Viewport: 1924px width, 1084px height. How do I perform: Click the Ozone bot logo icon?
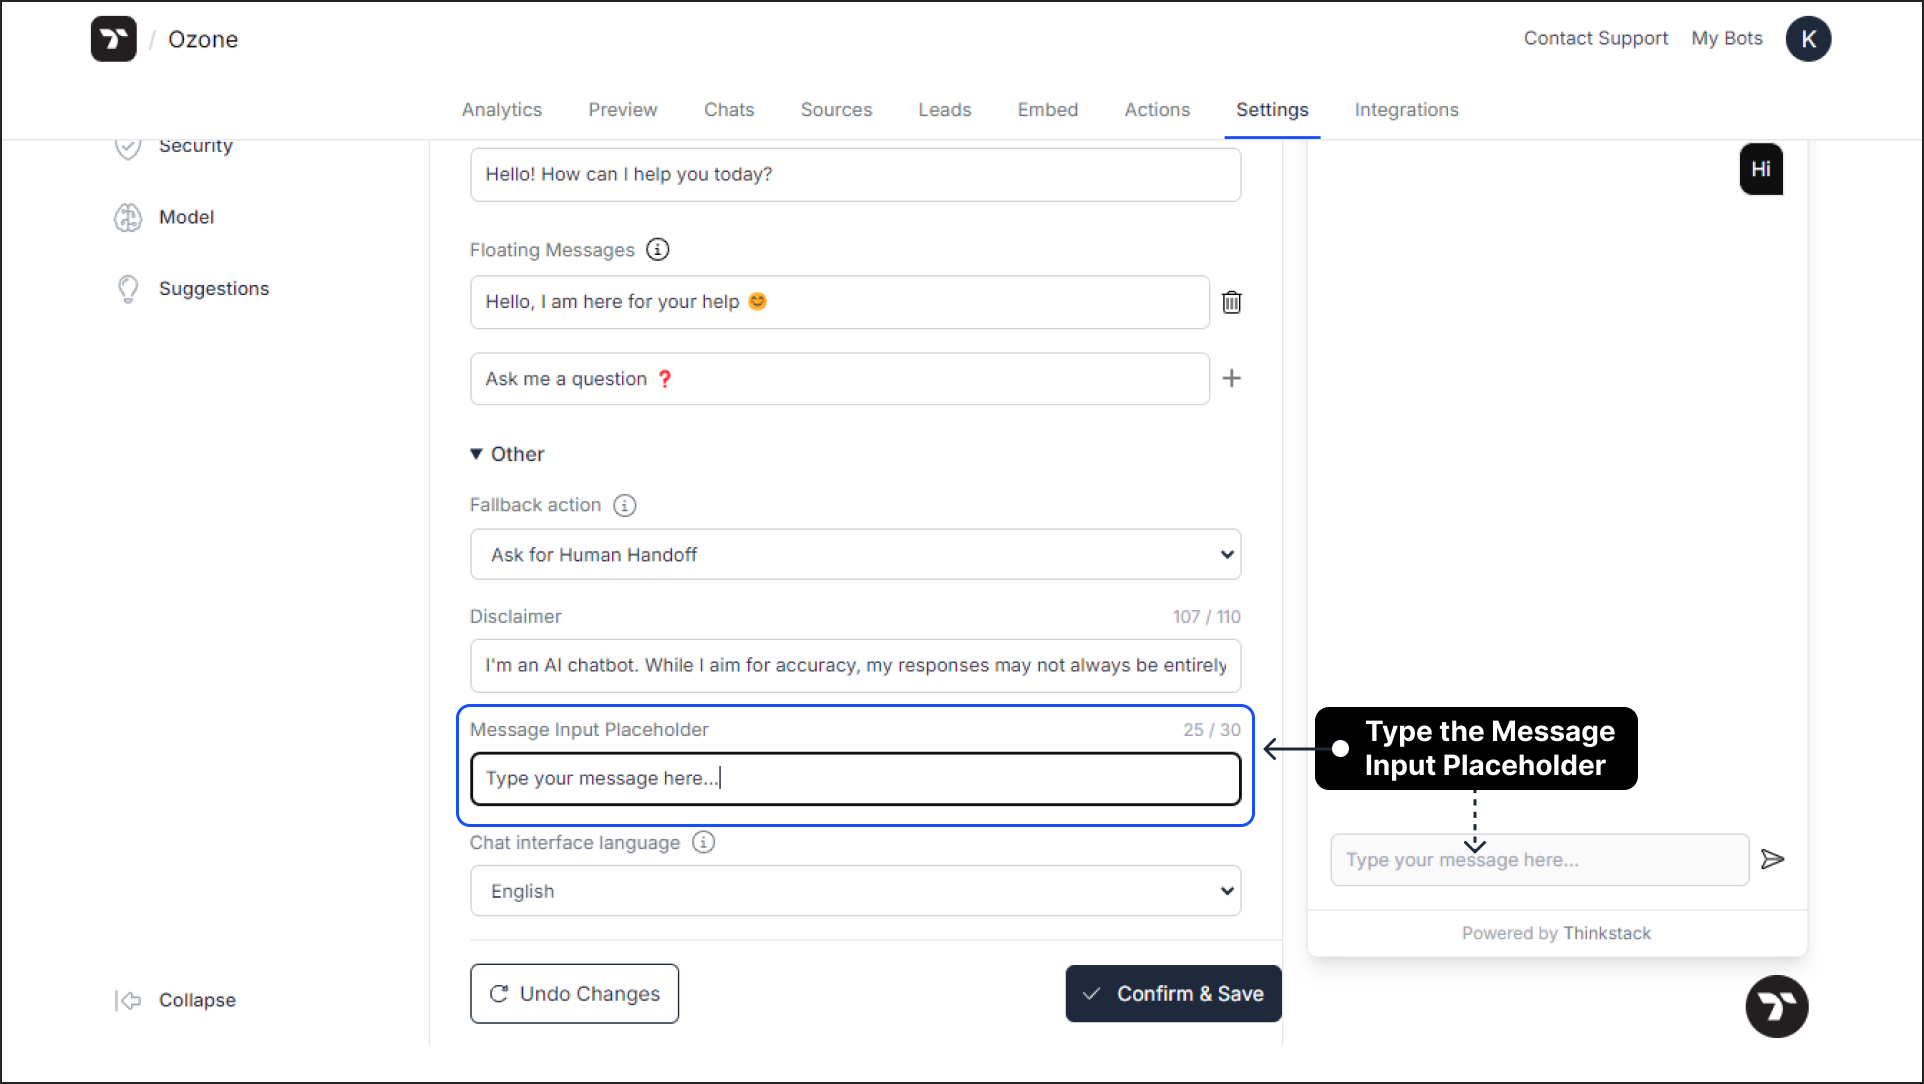(x=115, y=38)
